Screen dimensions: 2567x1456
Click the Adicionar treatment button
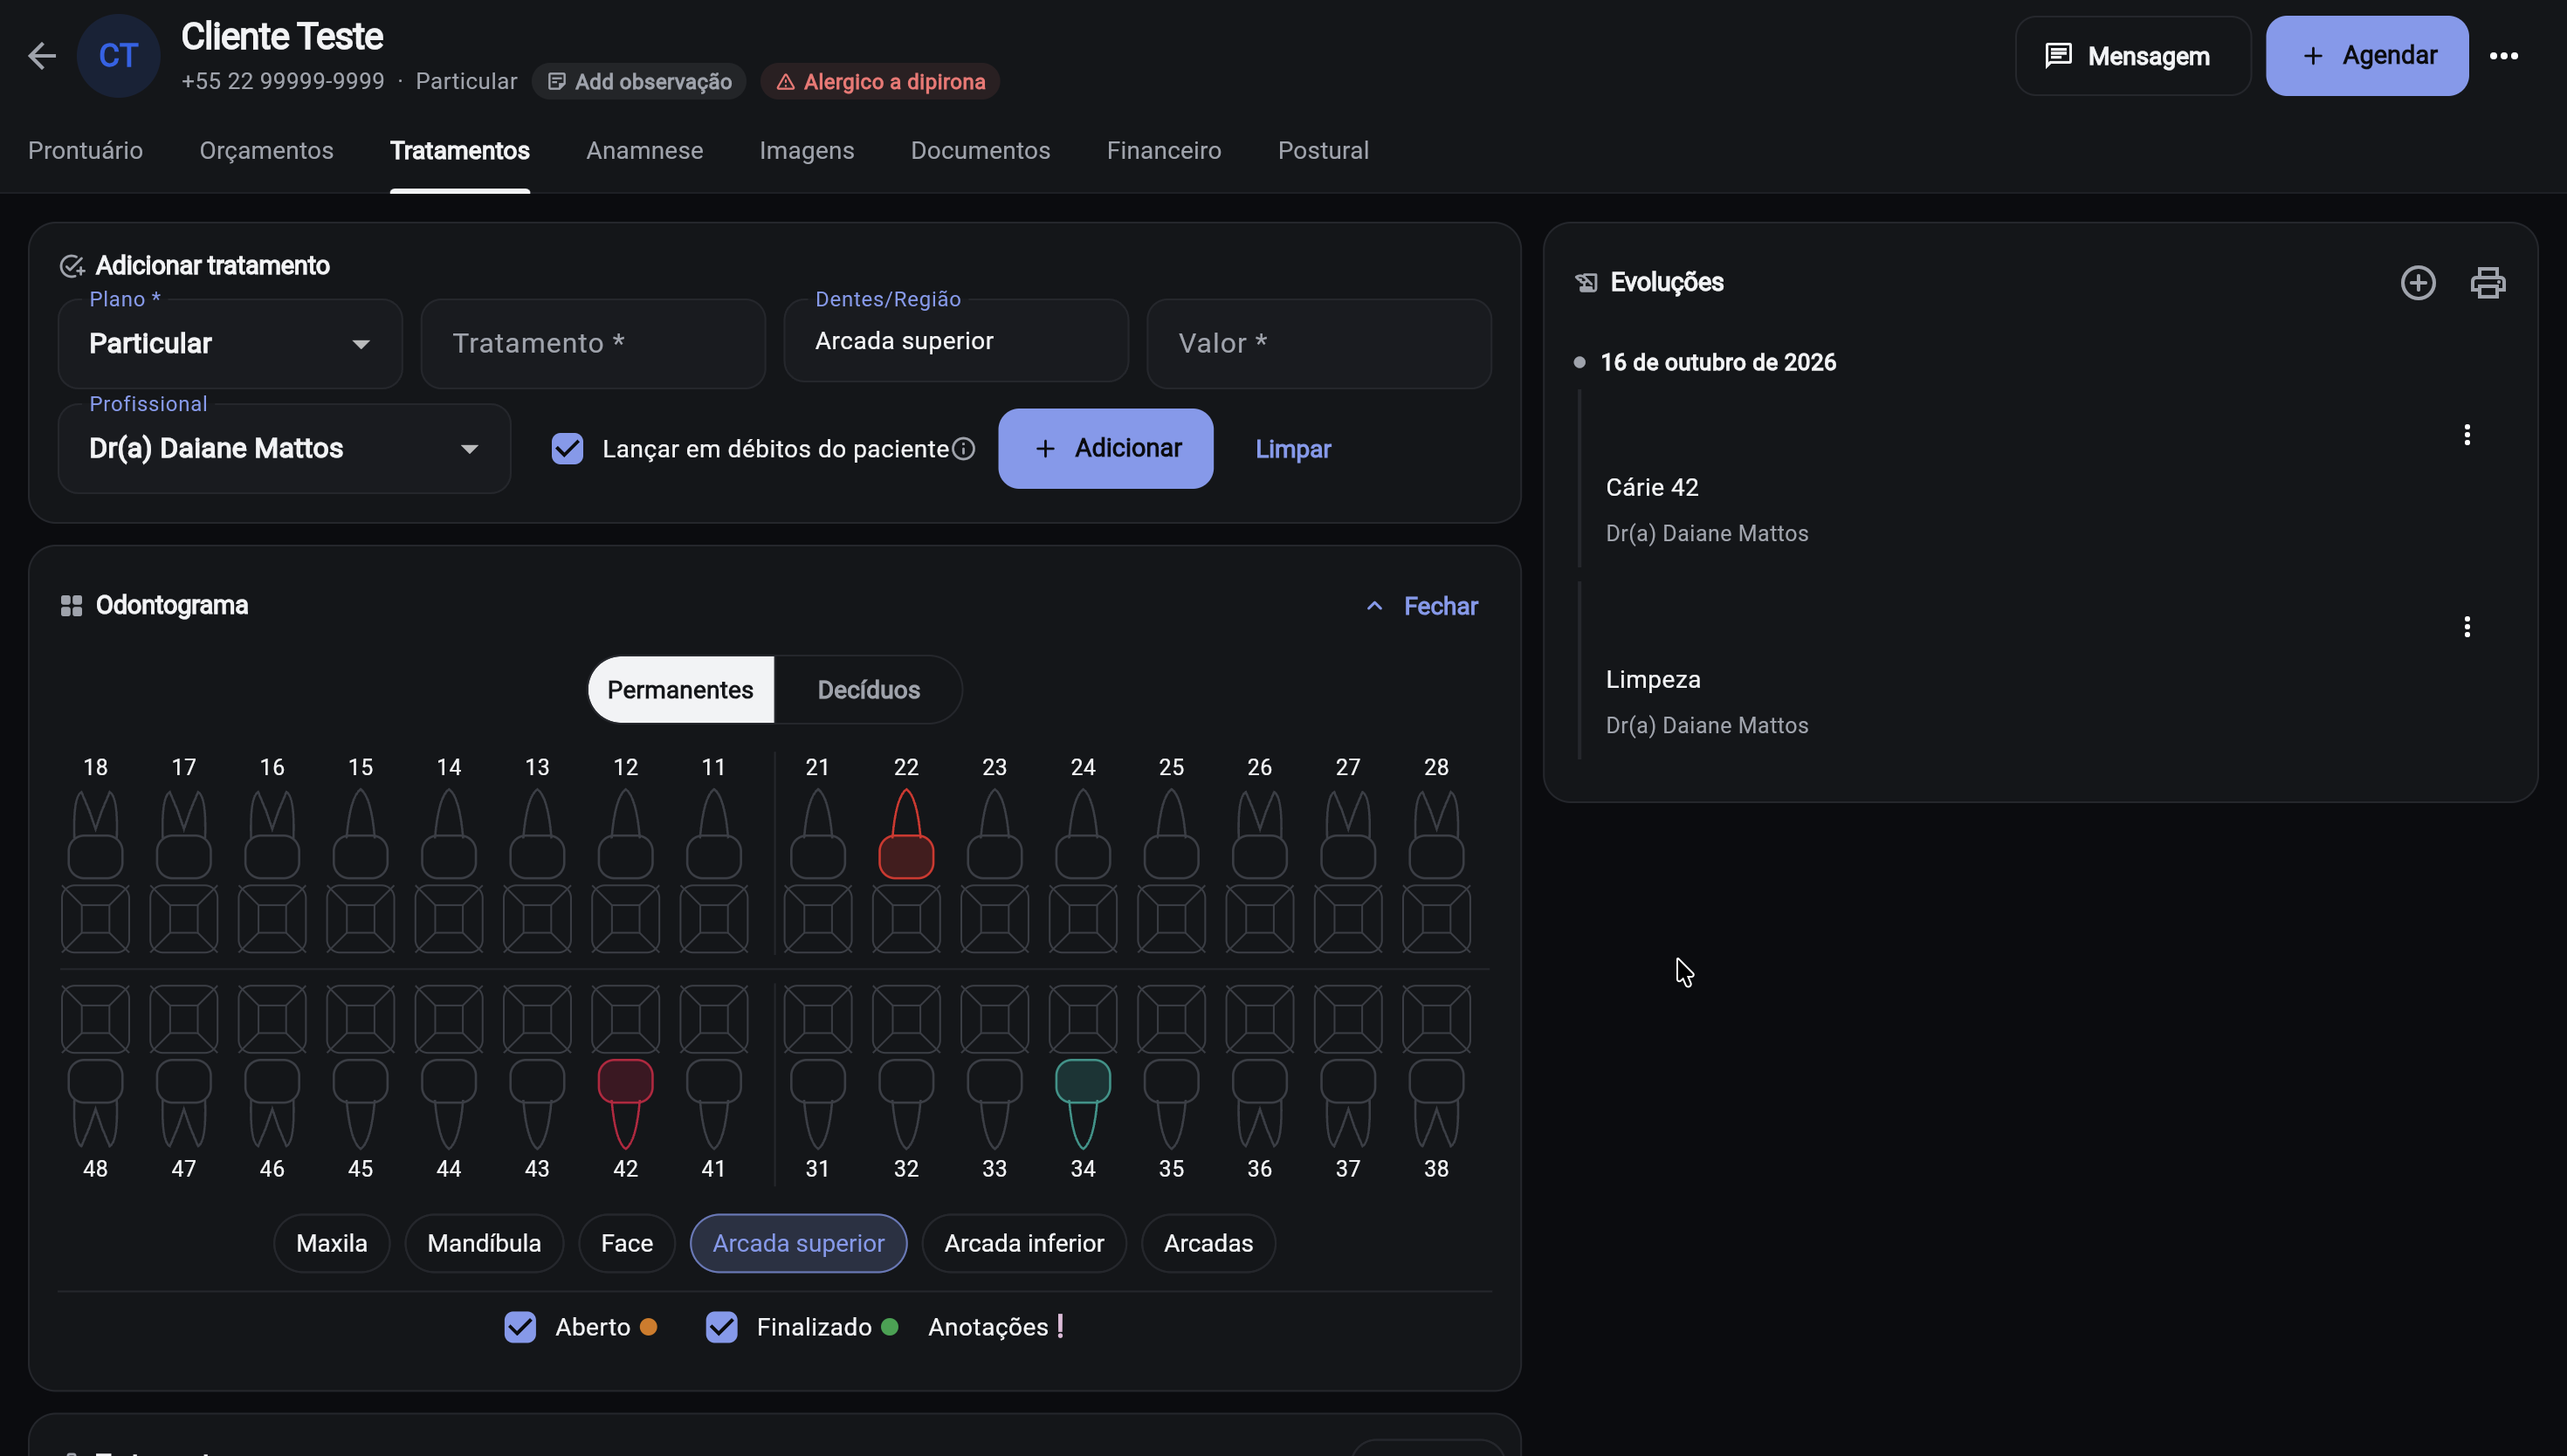pos(1105,449)
